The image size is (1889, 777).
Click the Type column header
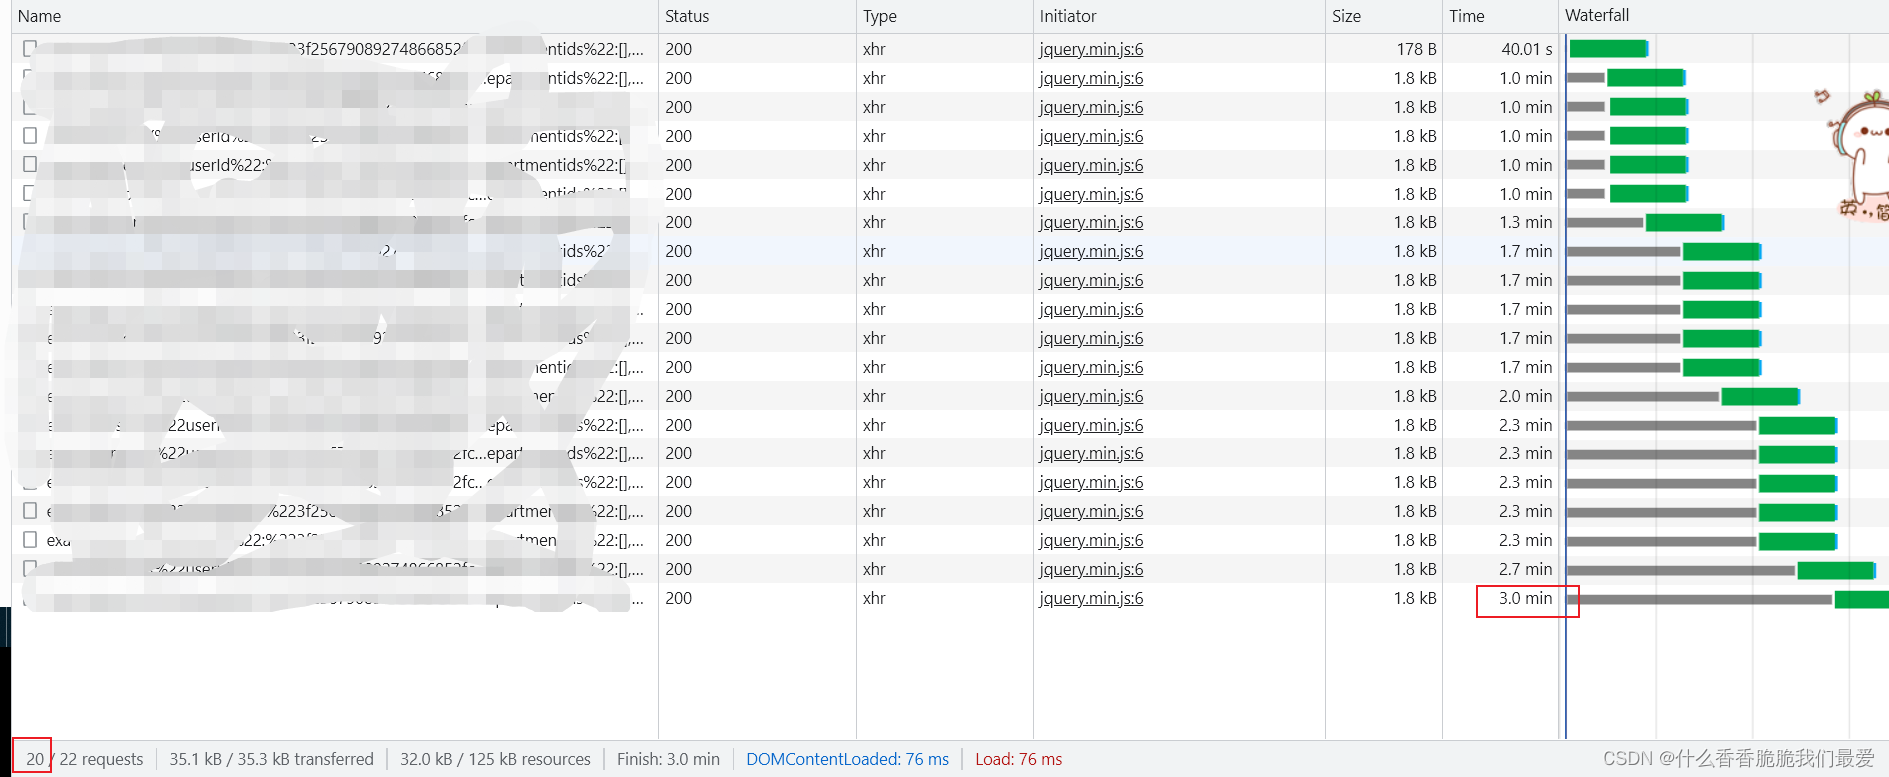(880, 16)
